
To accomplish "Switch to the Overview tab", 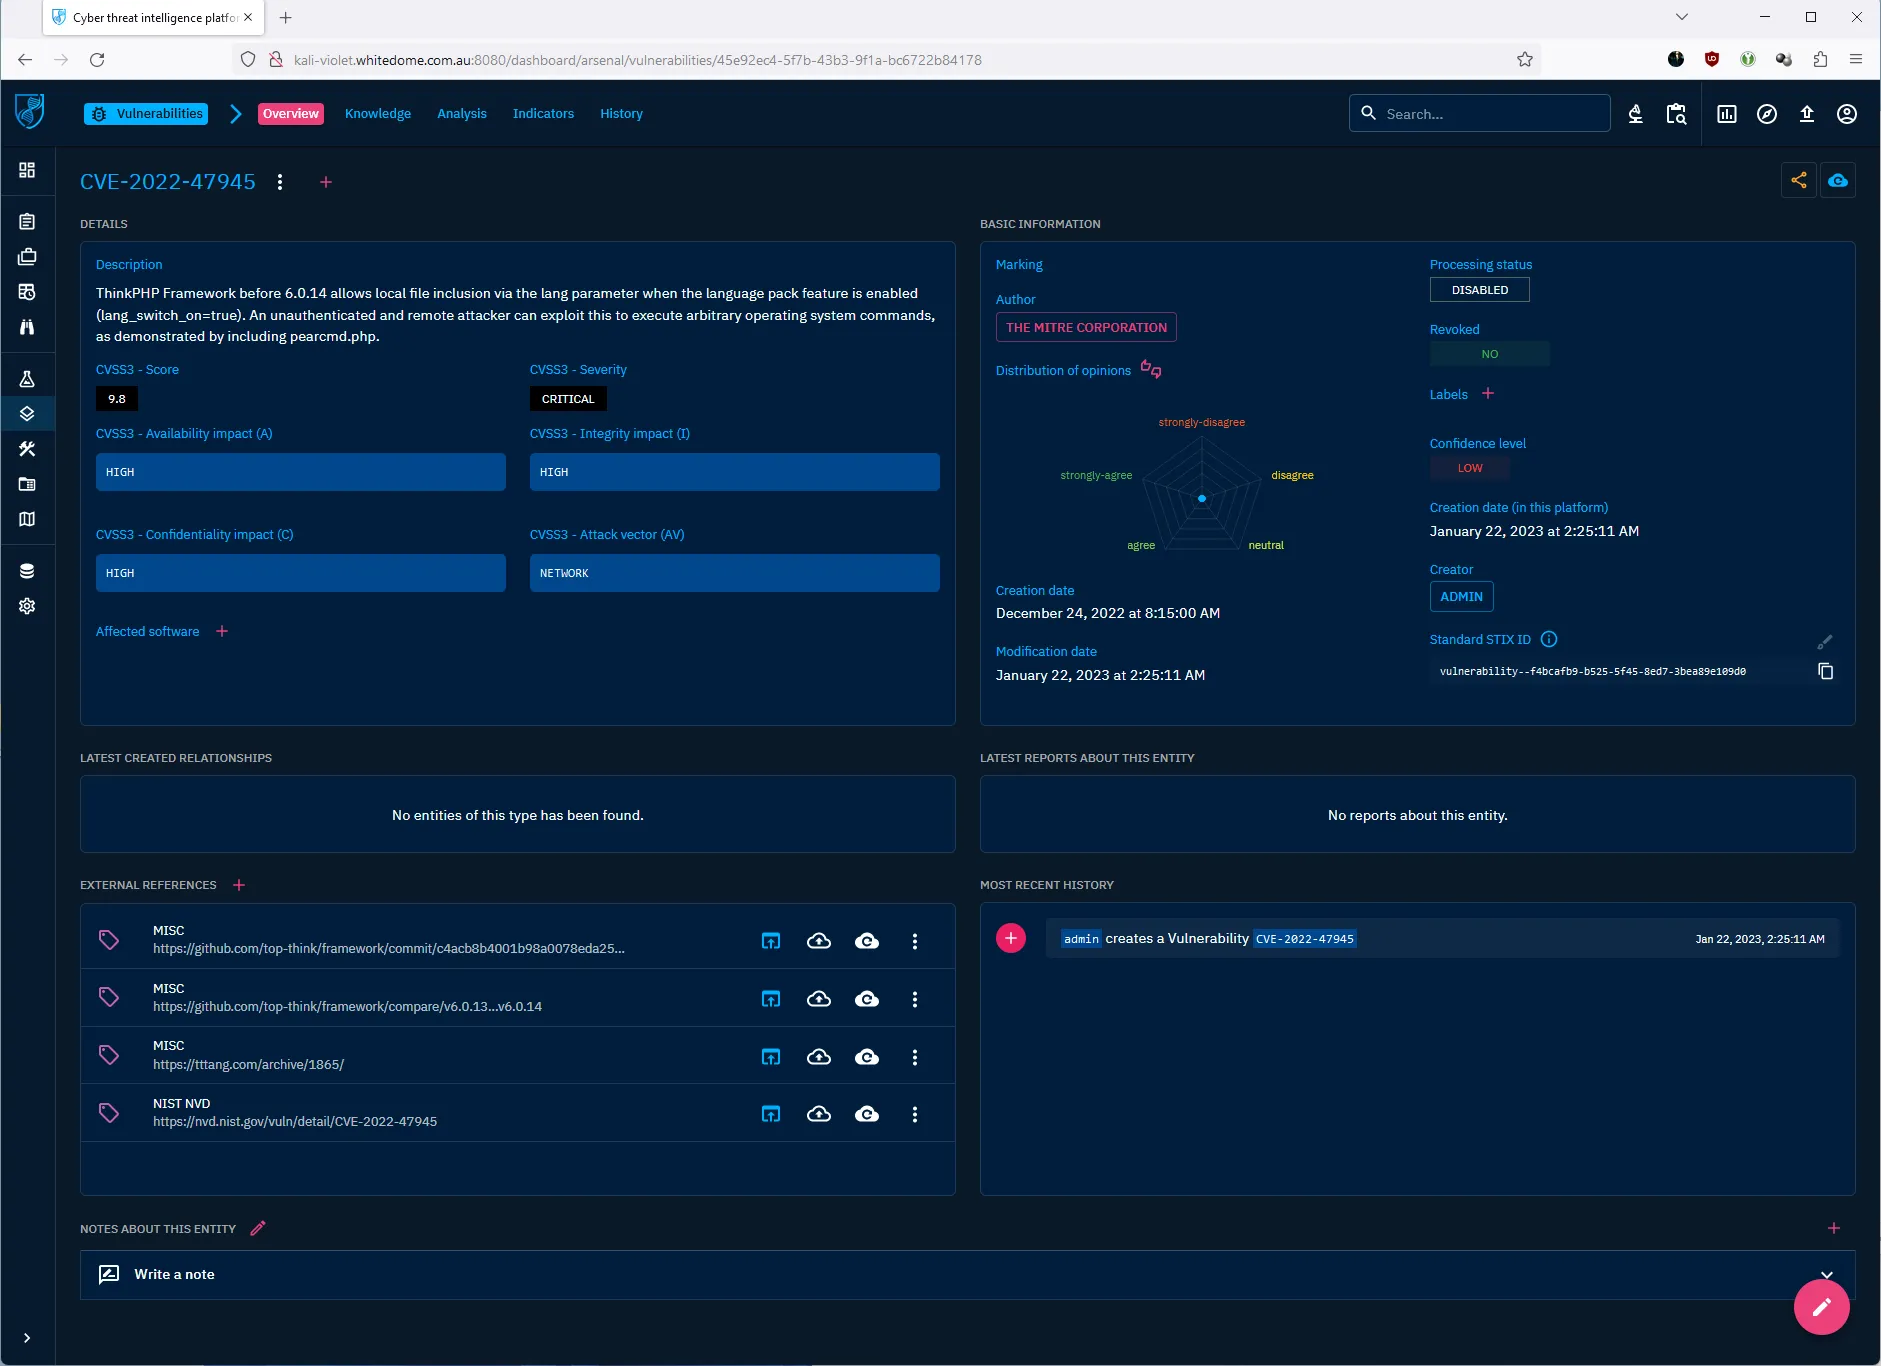I will point(291,114).
